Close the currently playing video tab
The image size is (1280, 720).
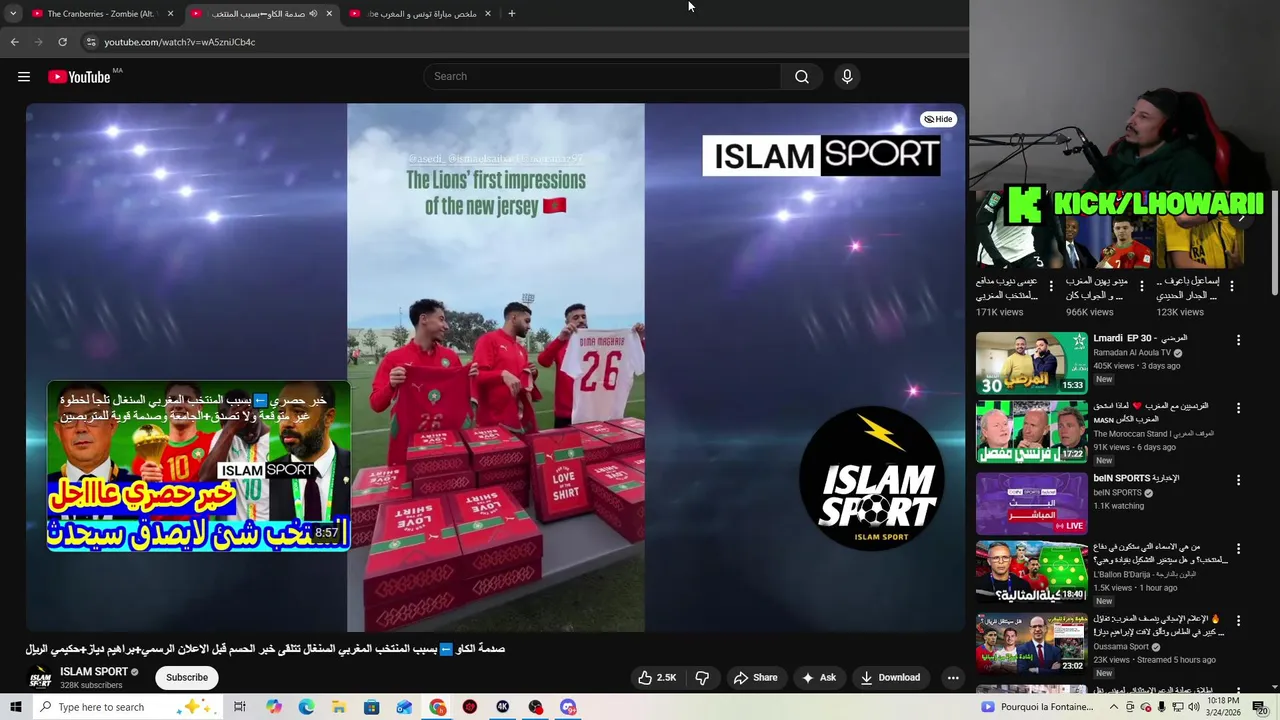point(329,14)
